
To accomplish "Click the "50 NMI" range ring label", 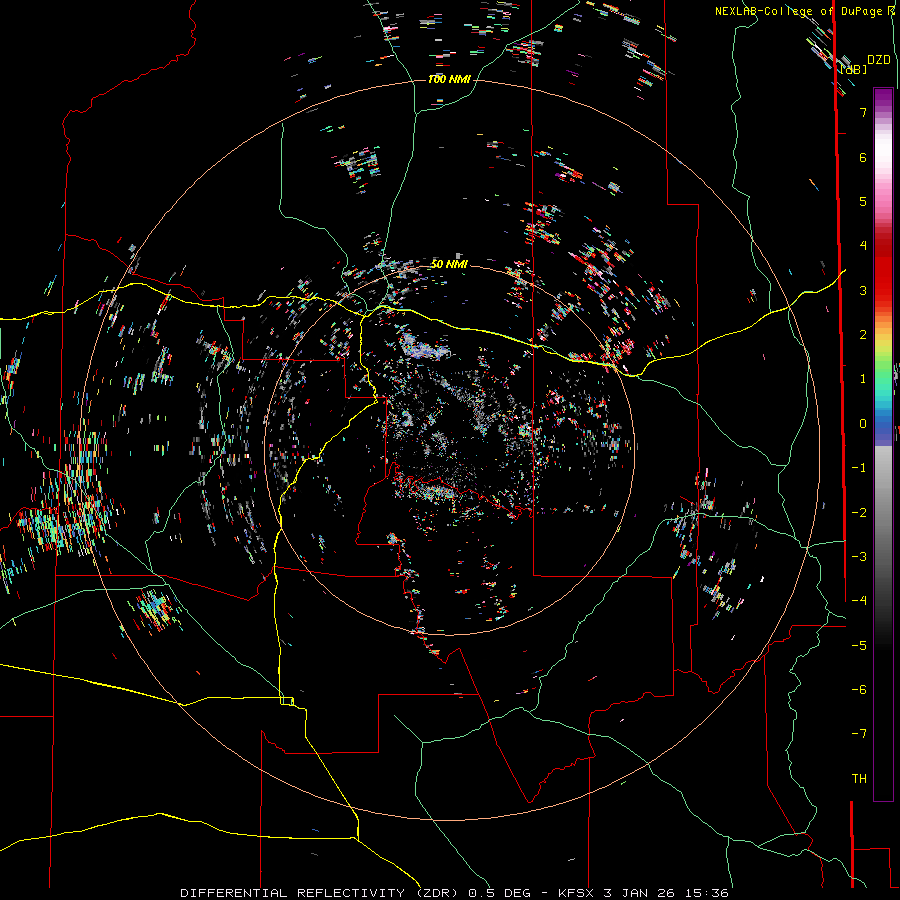I will (x=449, y=264).
